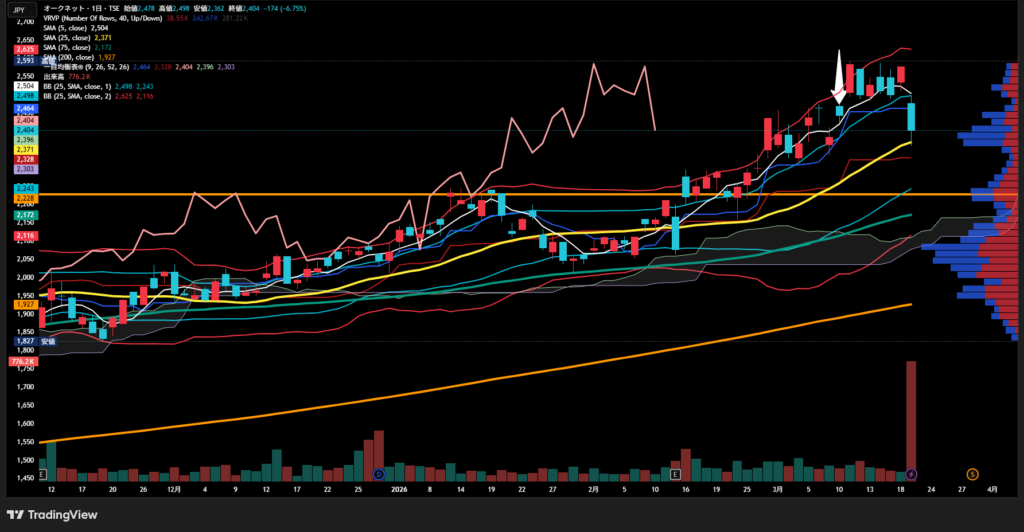
Task: Click the red 2,625 price label
Action: pyautogui.click(x=25, y=48)
